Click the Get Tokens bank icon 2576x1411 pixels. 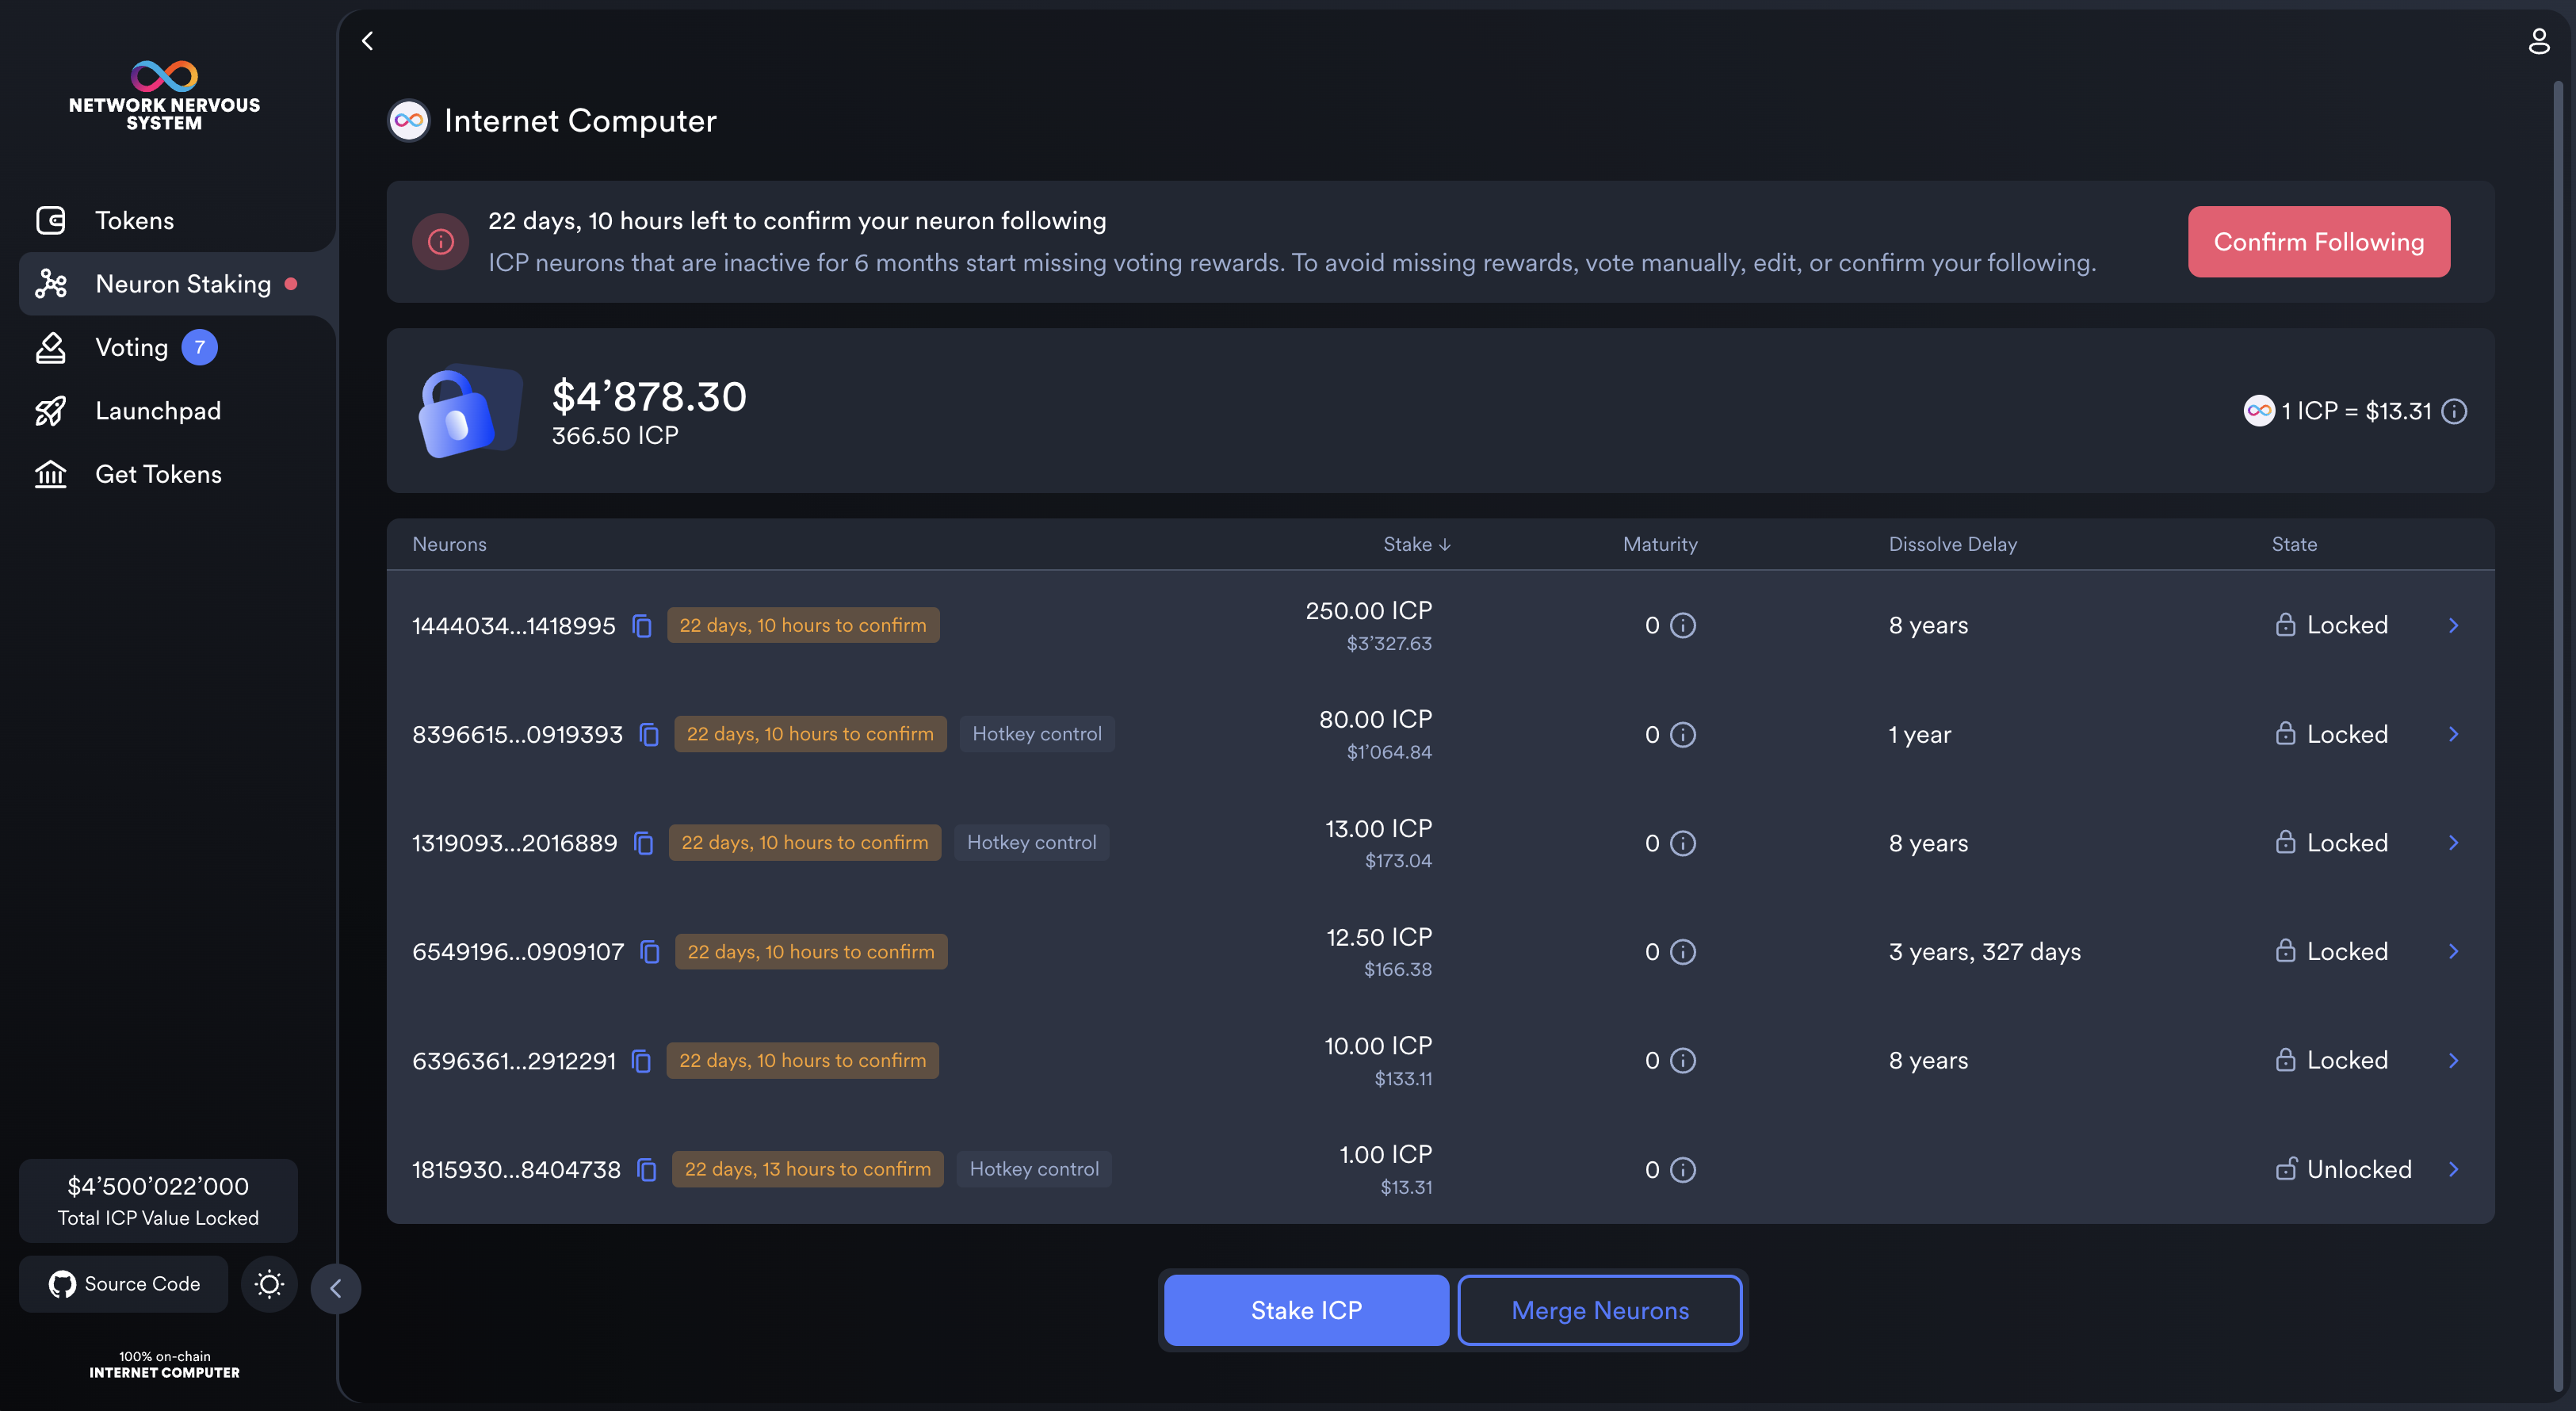pyautogui.click(x=51, y=474)
